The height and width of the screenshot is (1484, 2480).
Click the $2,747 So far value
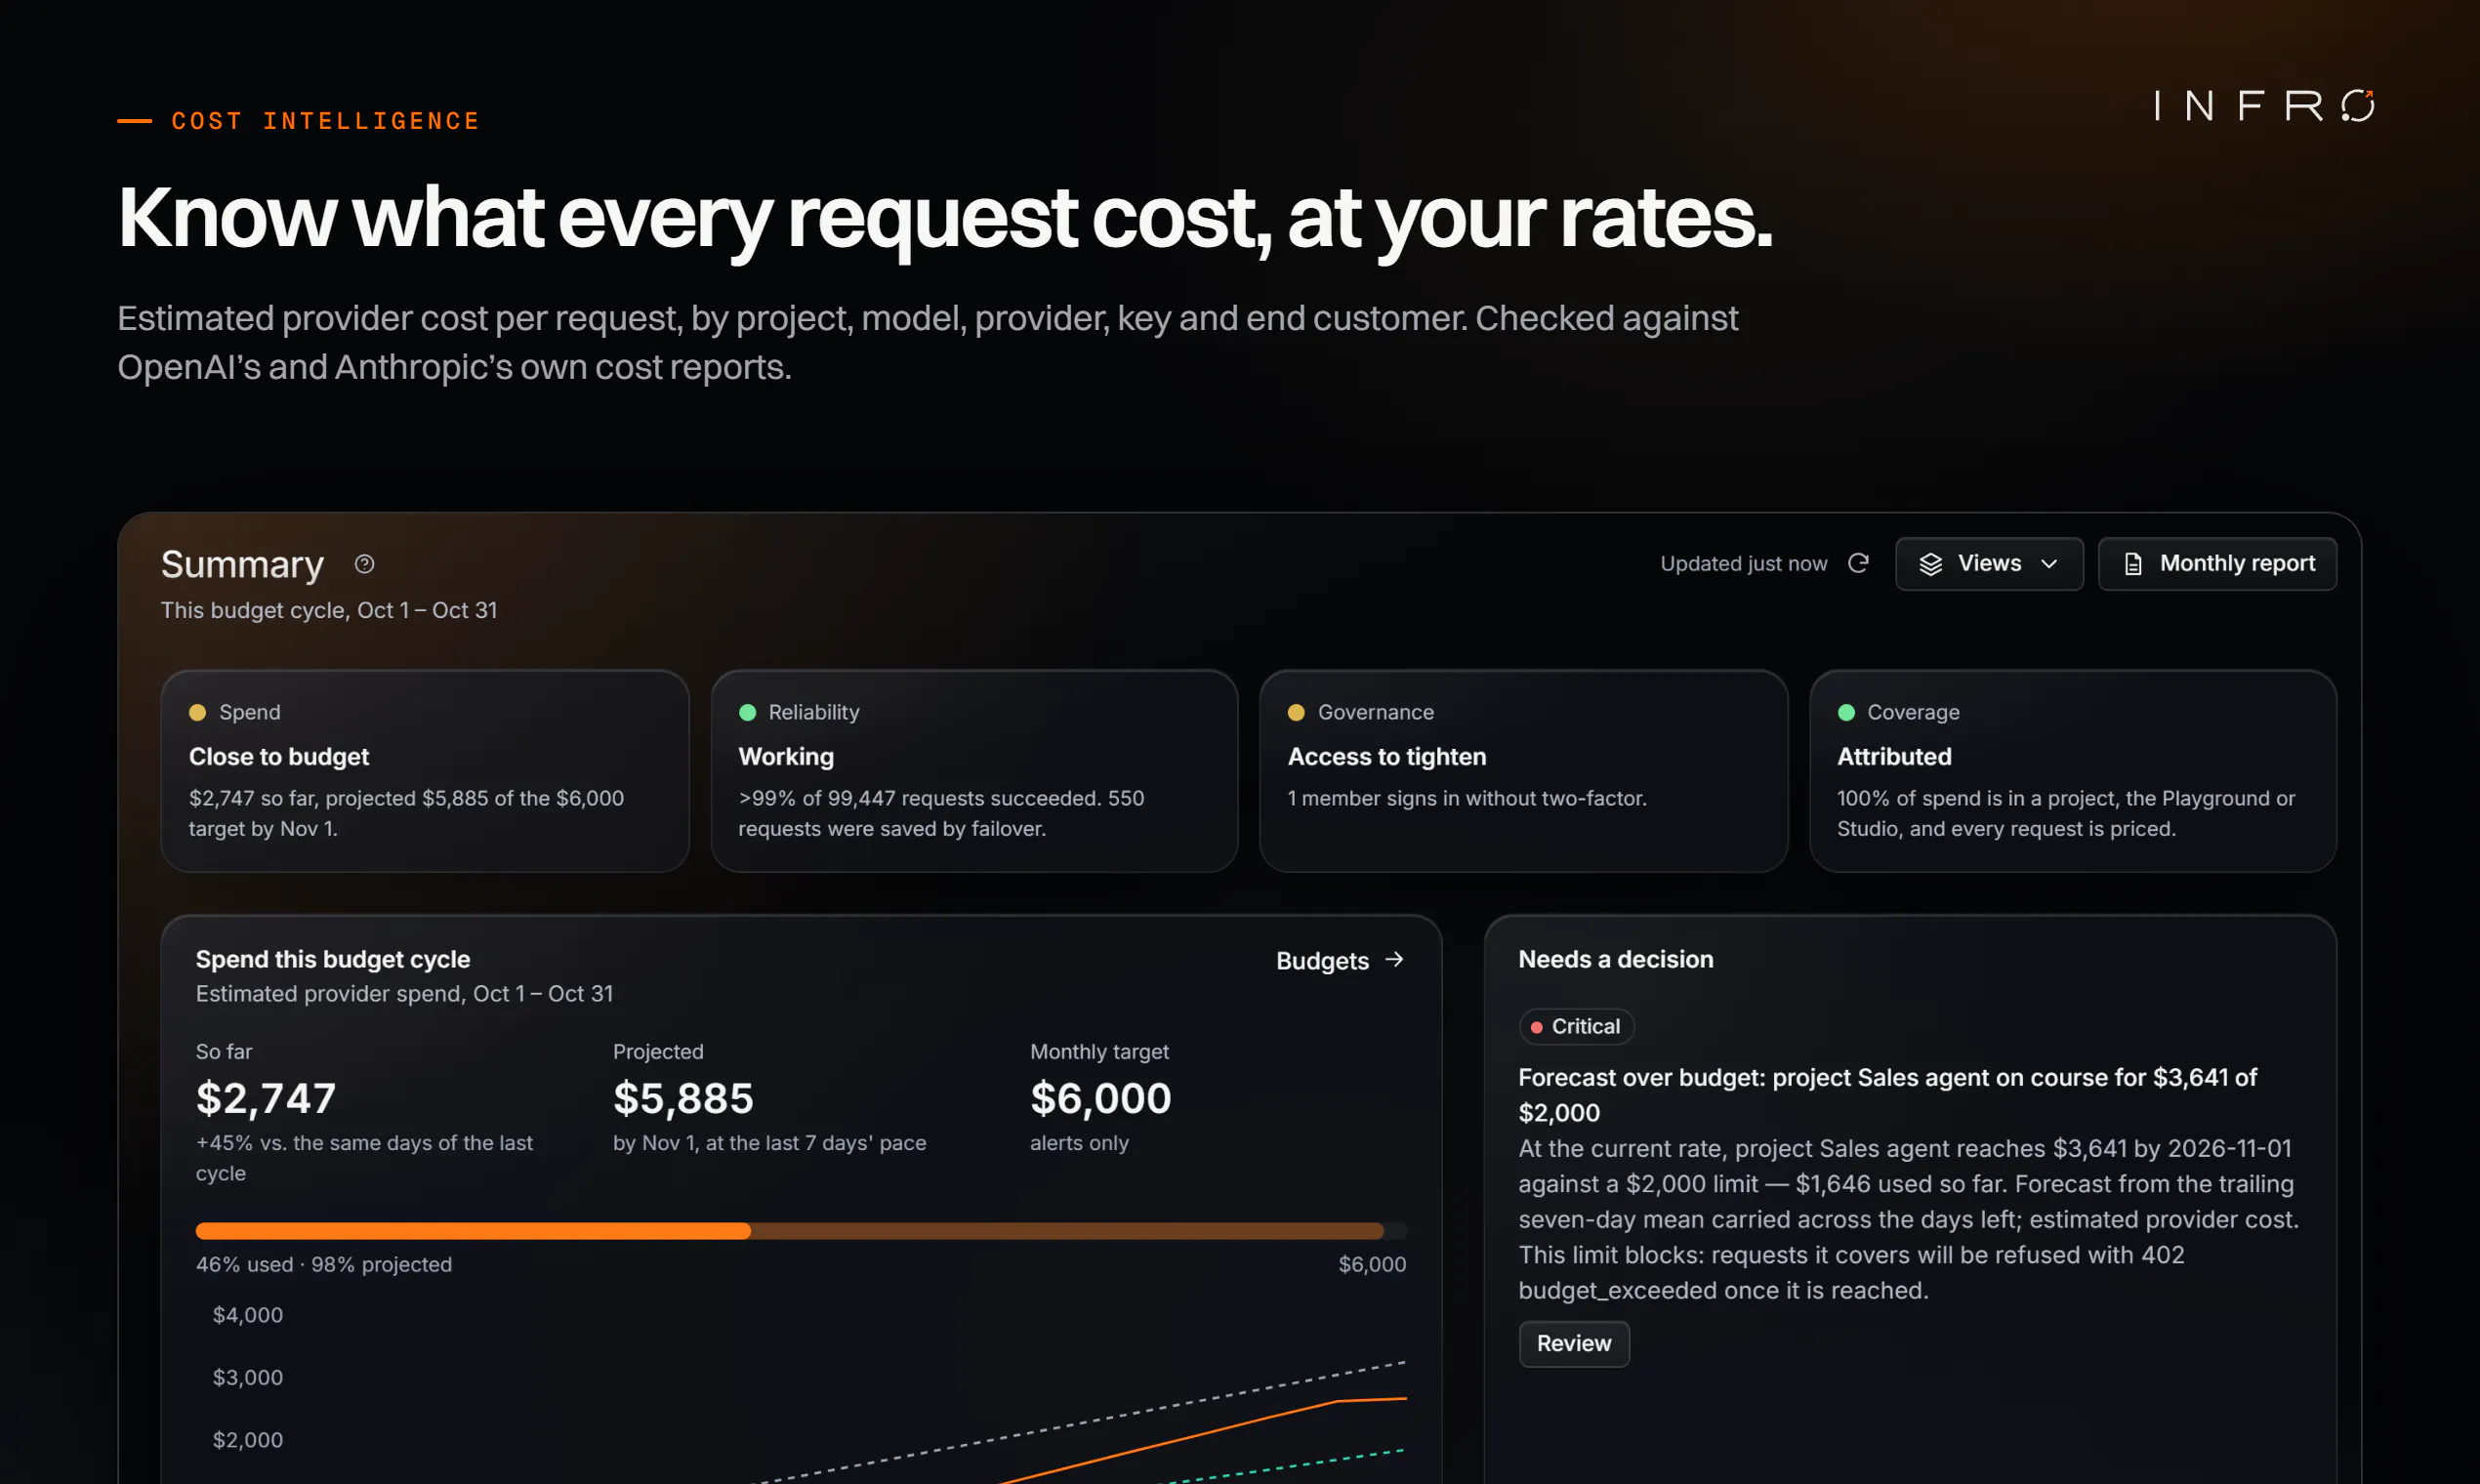(x=266, y=1098)
